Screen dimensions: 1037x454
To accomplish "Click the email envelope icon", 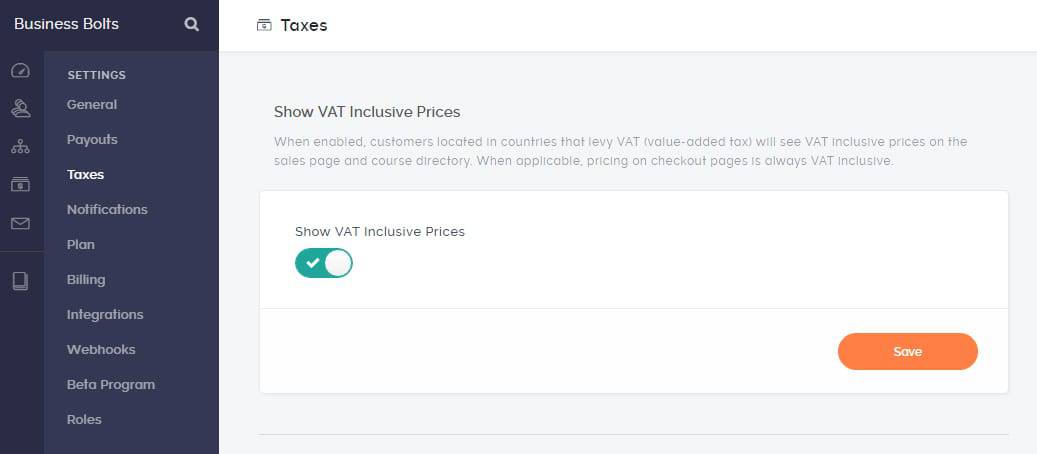I will click(20, 224).
